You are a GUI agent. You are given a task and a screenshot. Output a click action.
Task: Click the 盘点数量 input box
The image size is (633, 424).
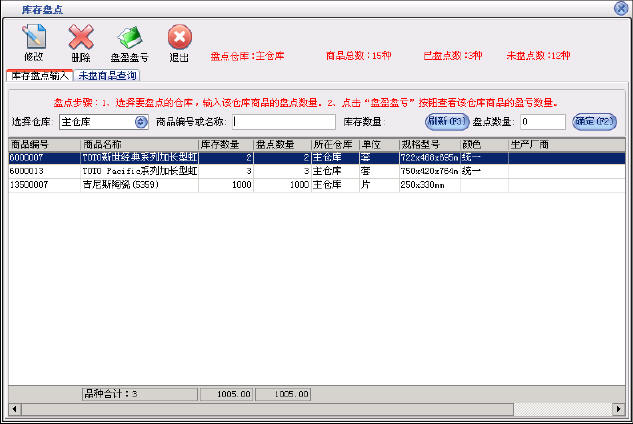tap(541, 122)
